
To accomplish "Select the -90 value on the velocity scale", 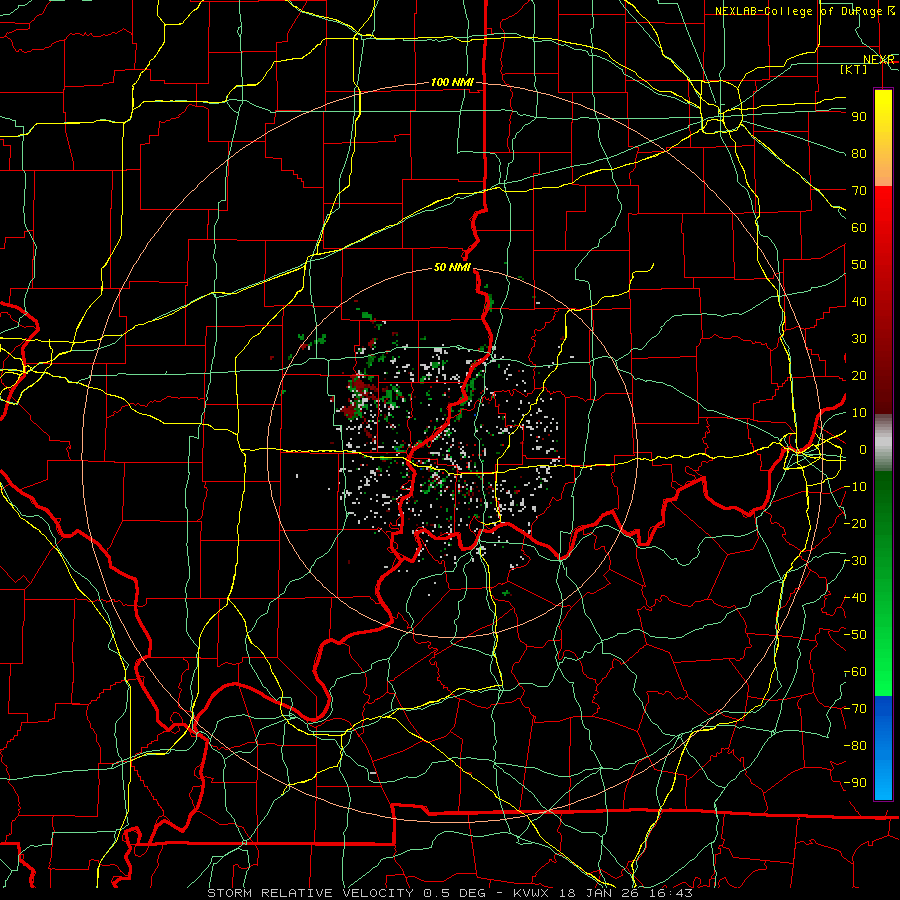I will 855,783.
